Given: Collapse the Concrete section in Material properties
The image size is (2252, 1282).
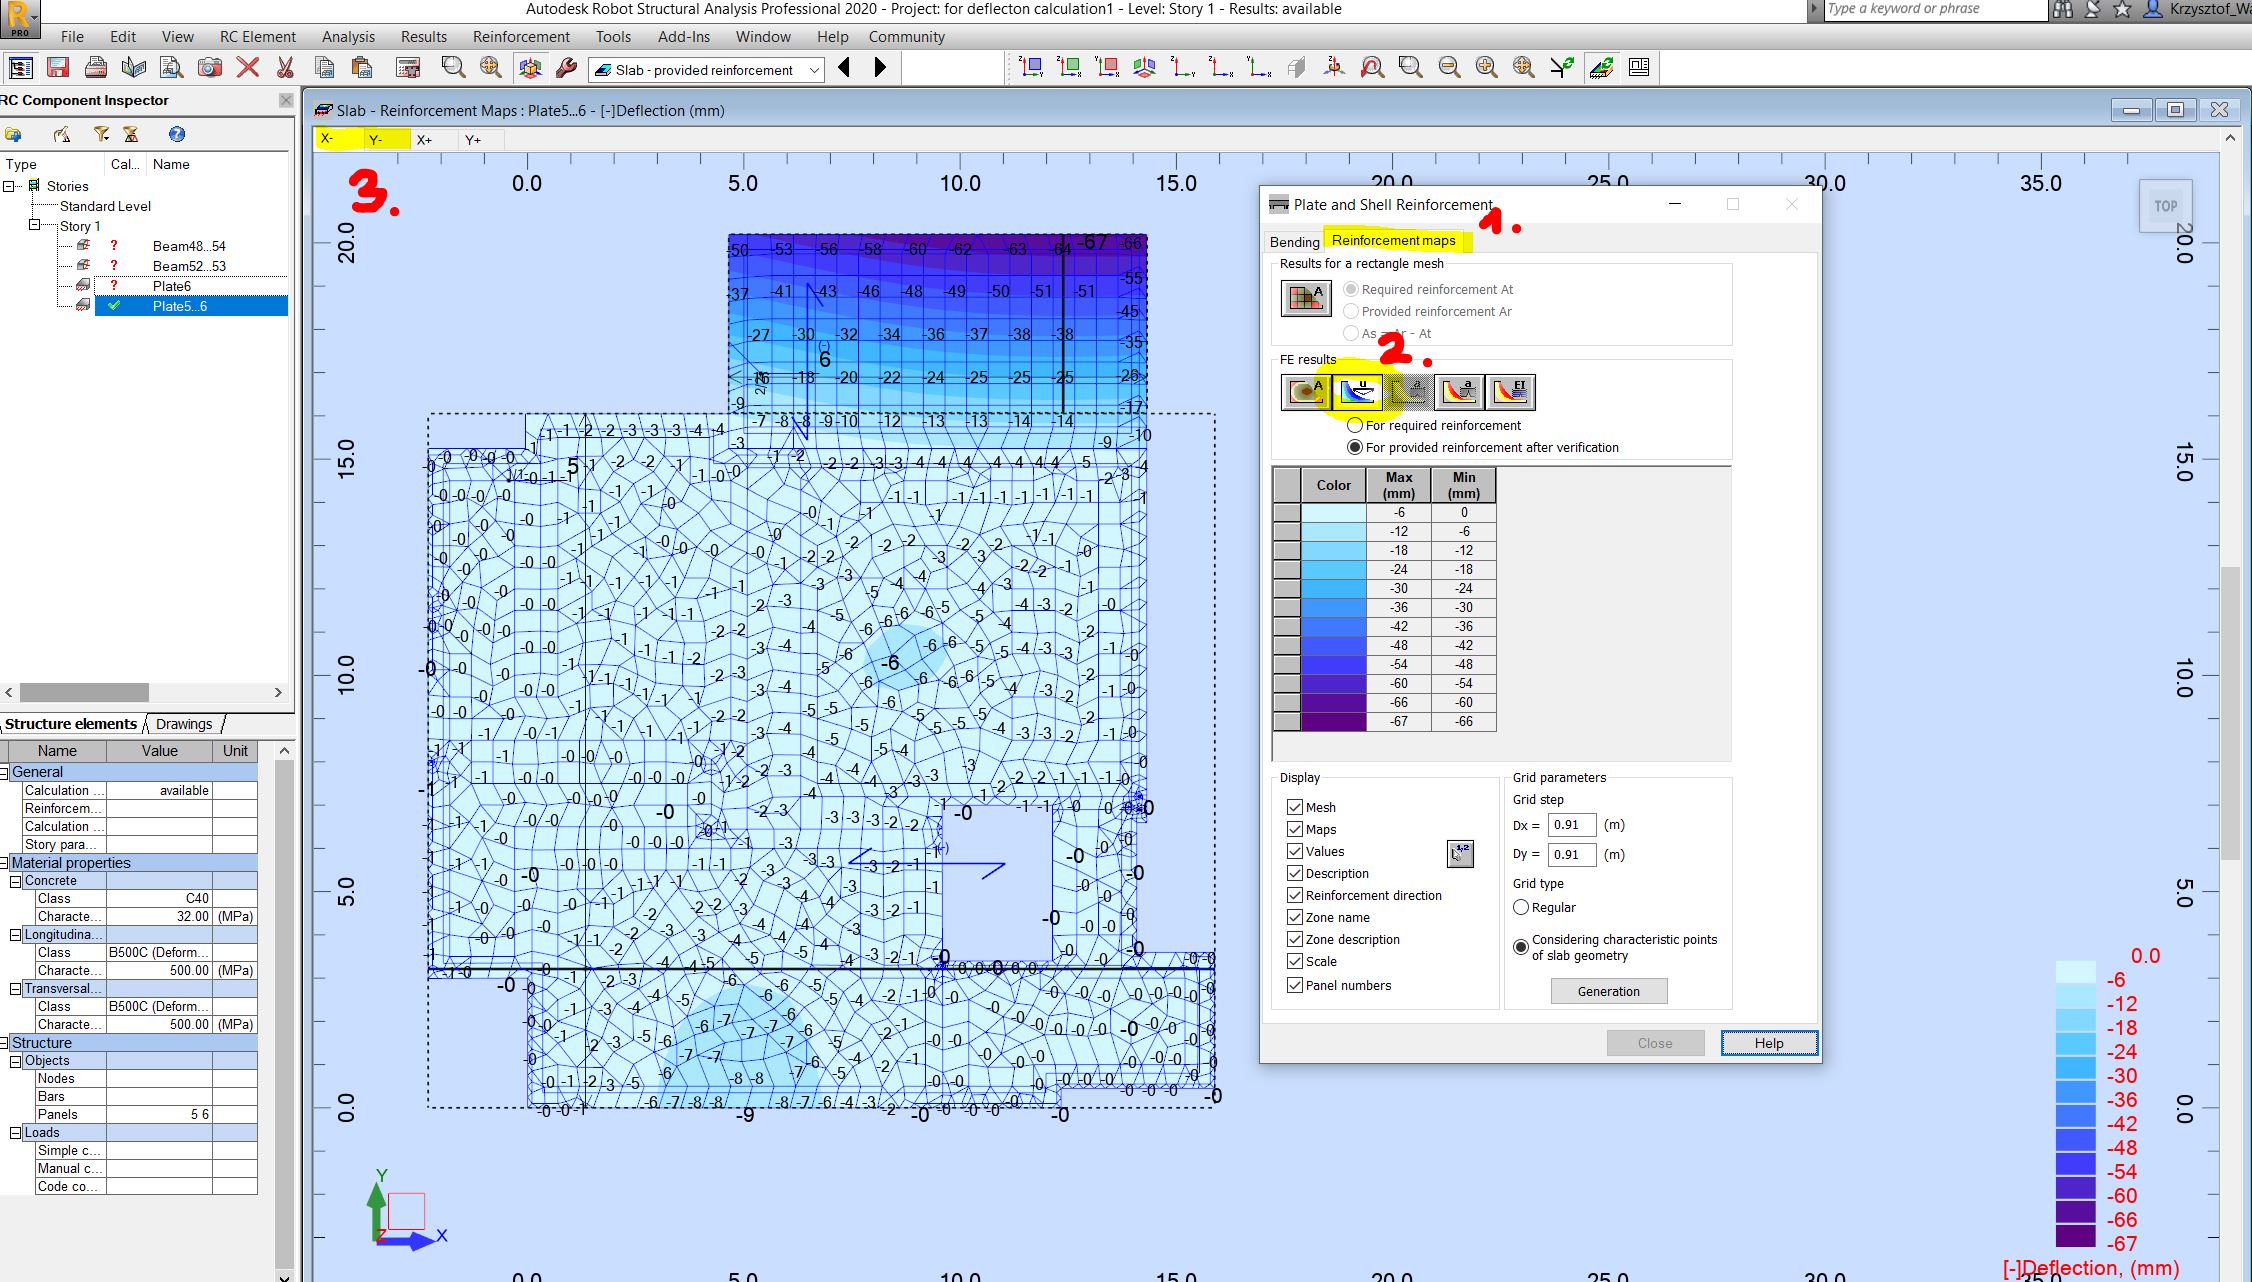Looking at the screenshot, I should pos(16,880).
